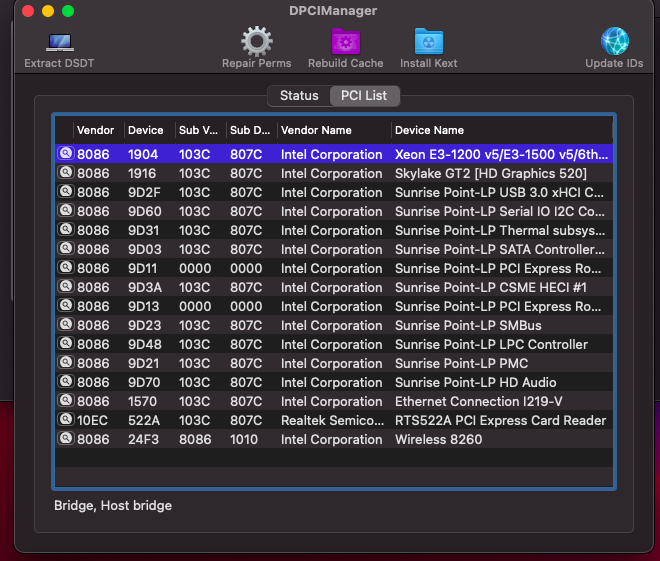Select device ID 24F3 cell
660x561 pixels.
(x=144, y=439)
